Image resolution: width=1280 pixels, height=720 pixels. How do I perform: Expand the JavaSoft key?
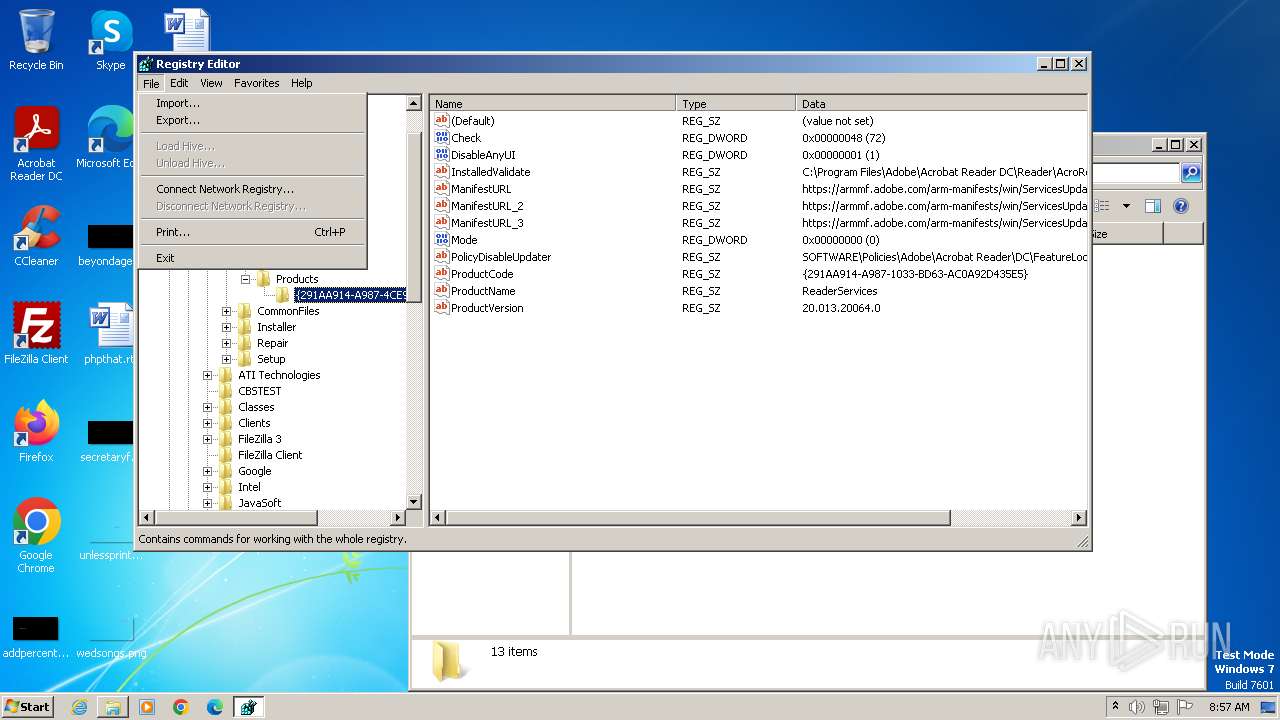click(x=207, y=503)
